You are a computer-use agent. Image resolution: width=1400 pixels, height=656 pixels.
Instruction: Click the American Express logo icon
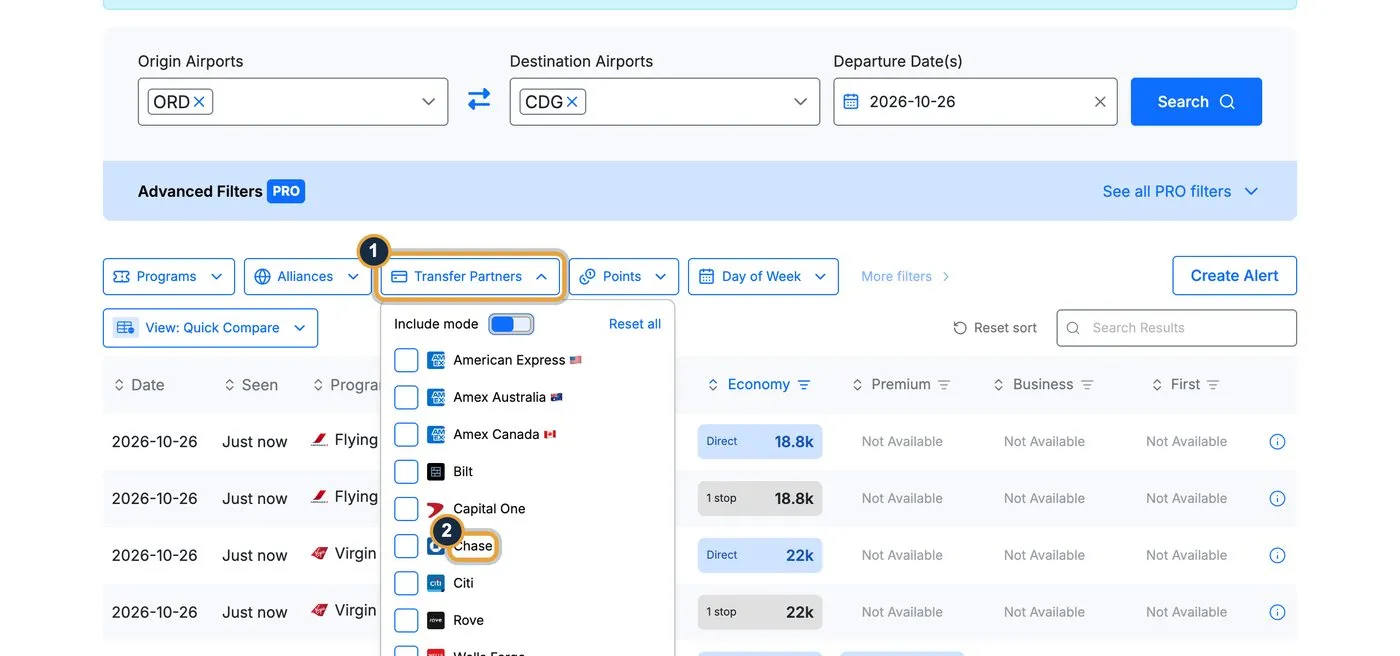click(436, 360)
